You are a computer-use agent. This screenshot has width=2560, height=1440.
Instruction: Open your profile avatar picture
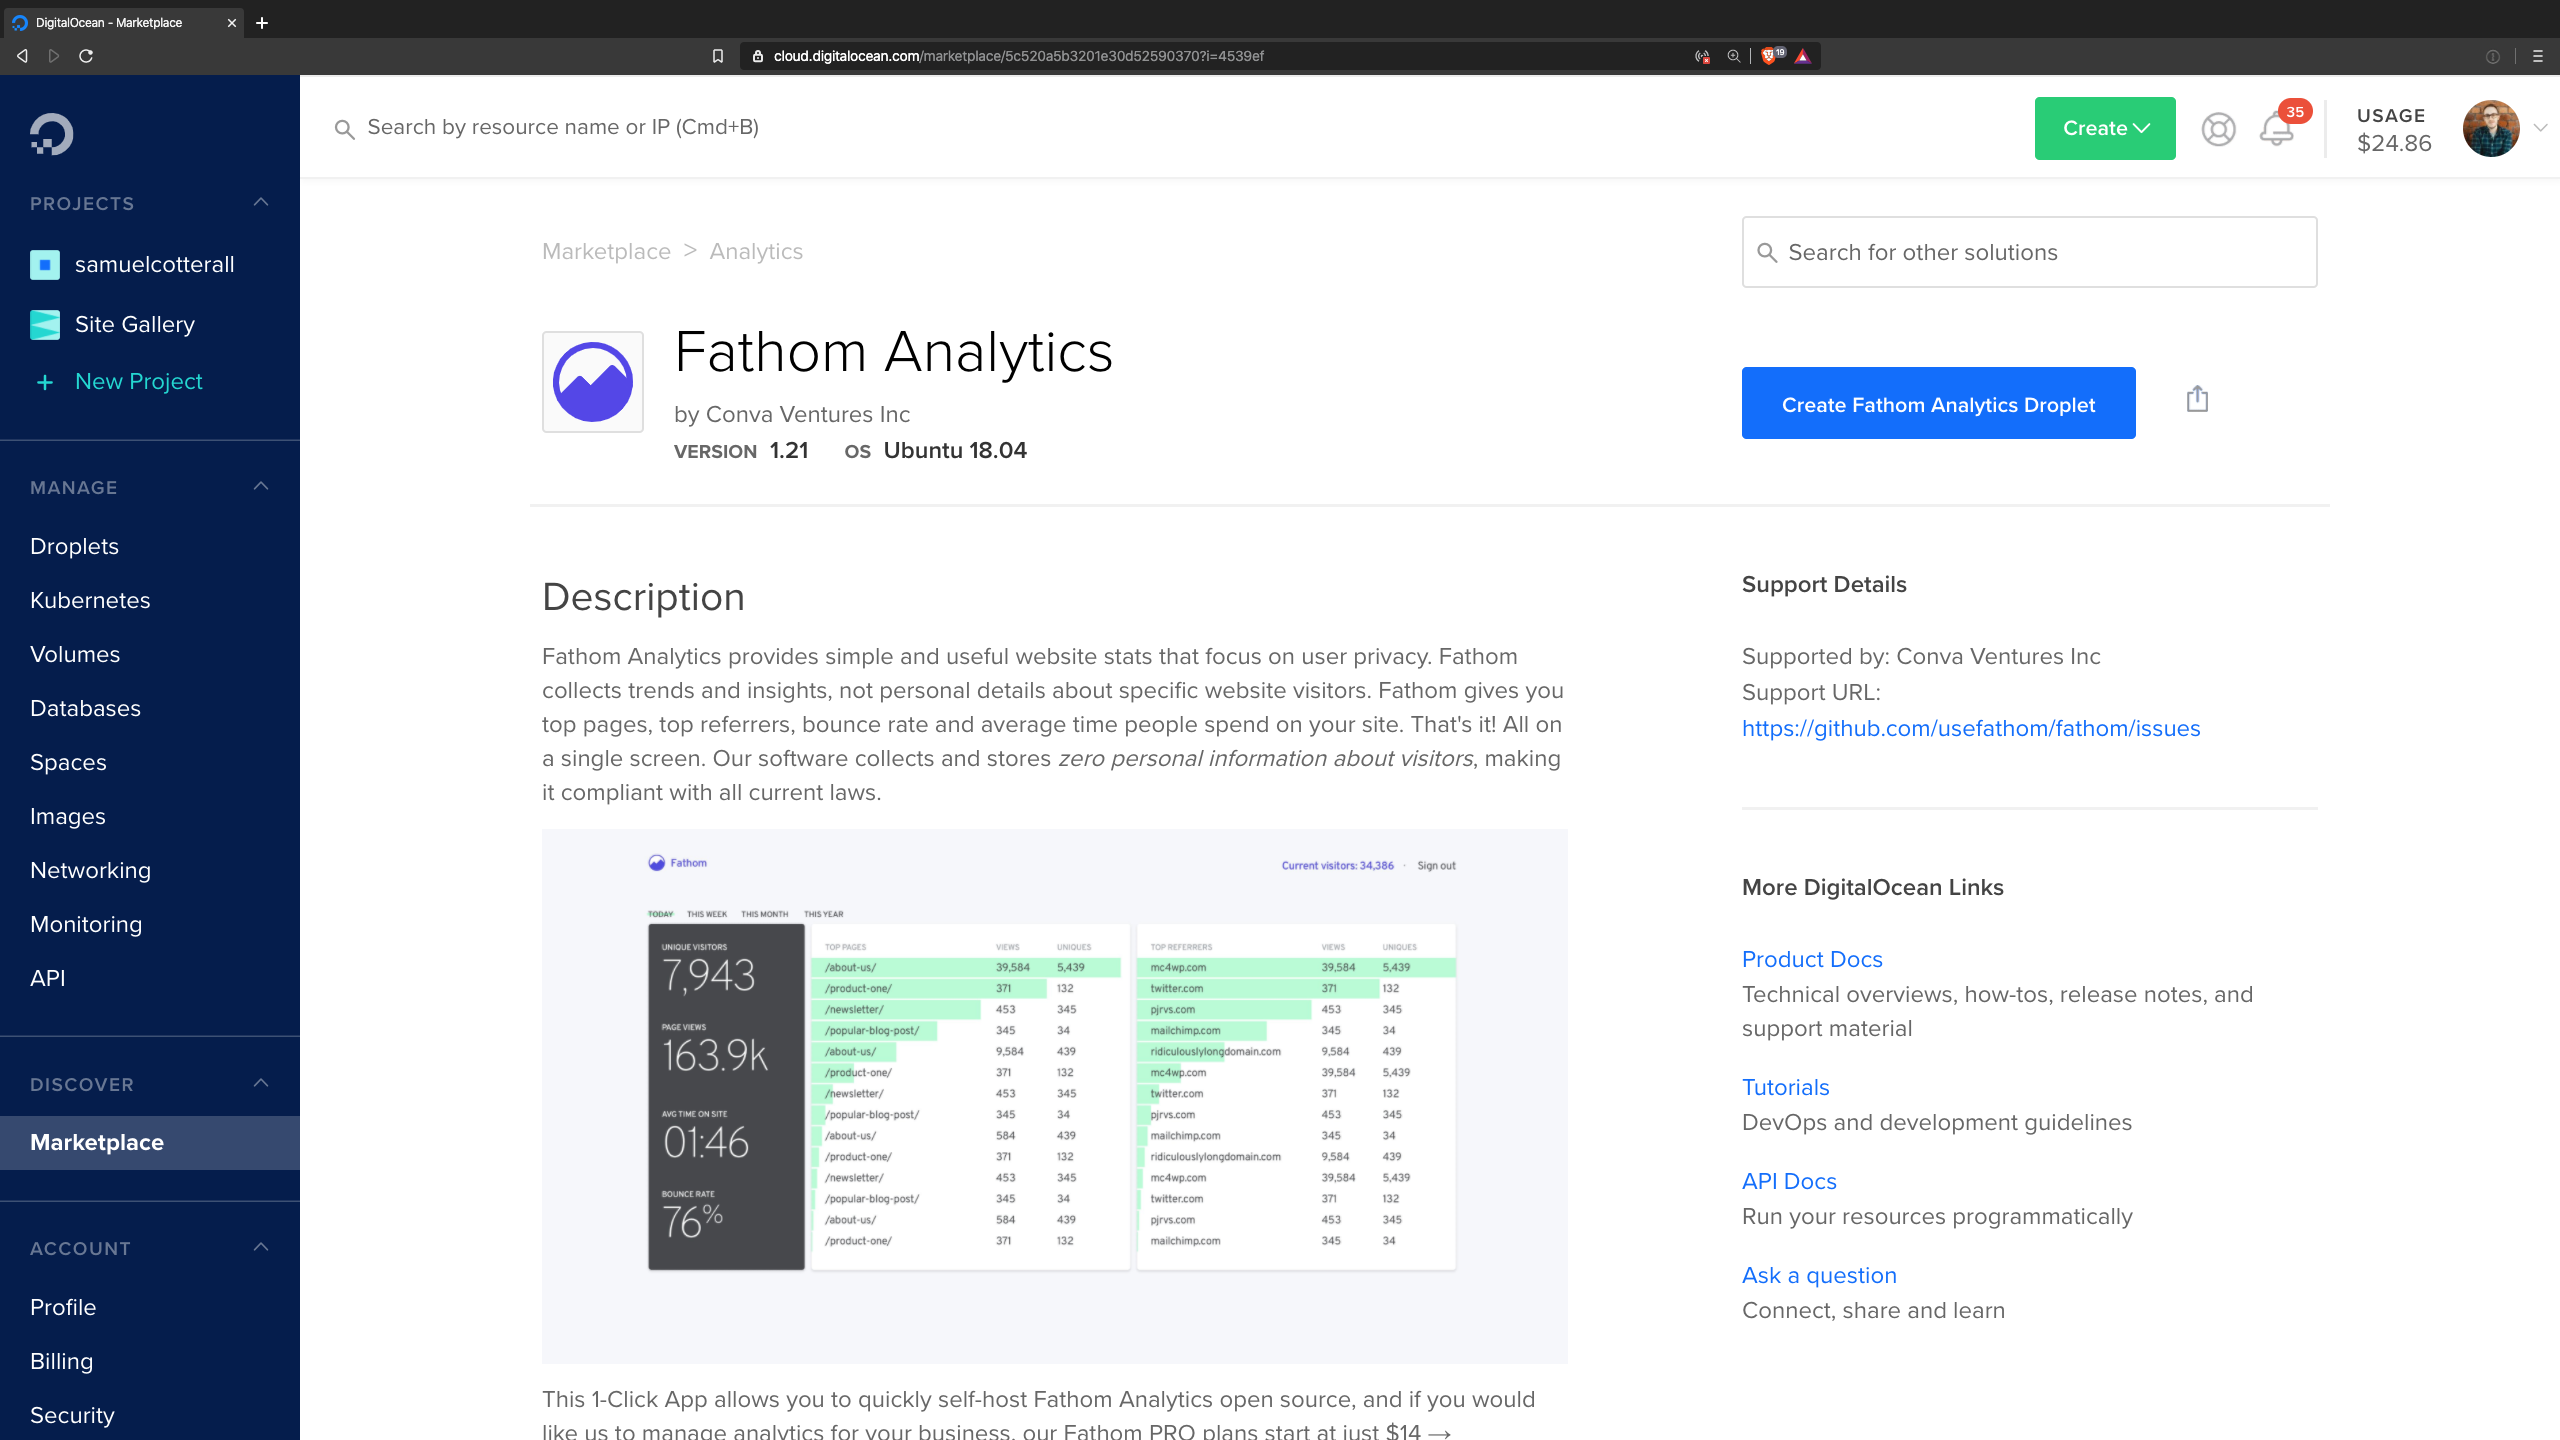pyautogui.click(x=2490, y=128)
